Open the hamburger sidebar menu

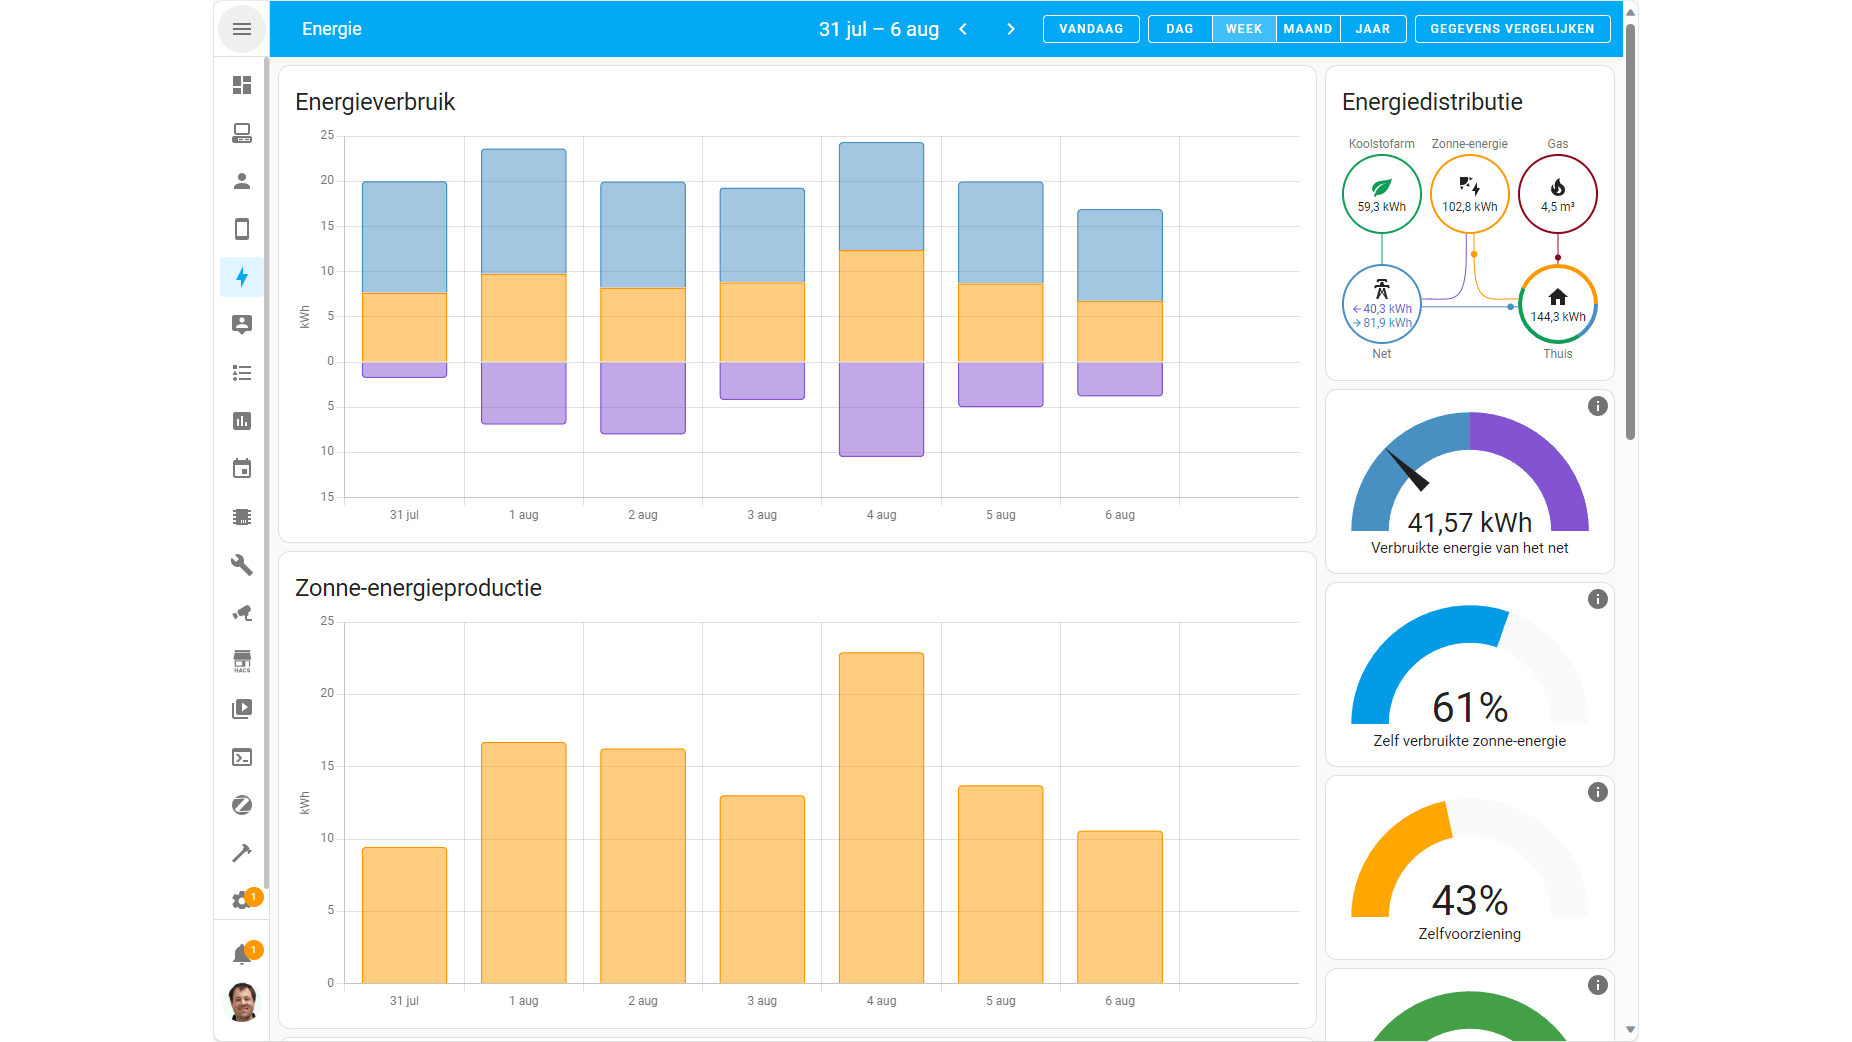pyautogui.click(x=241, y=29)
